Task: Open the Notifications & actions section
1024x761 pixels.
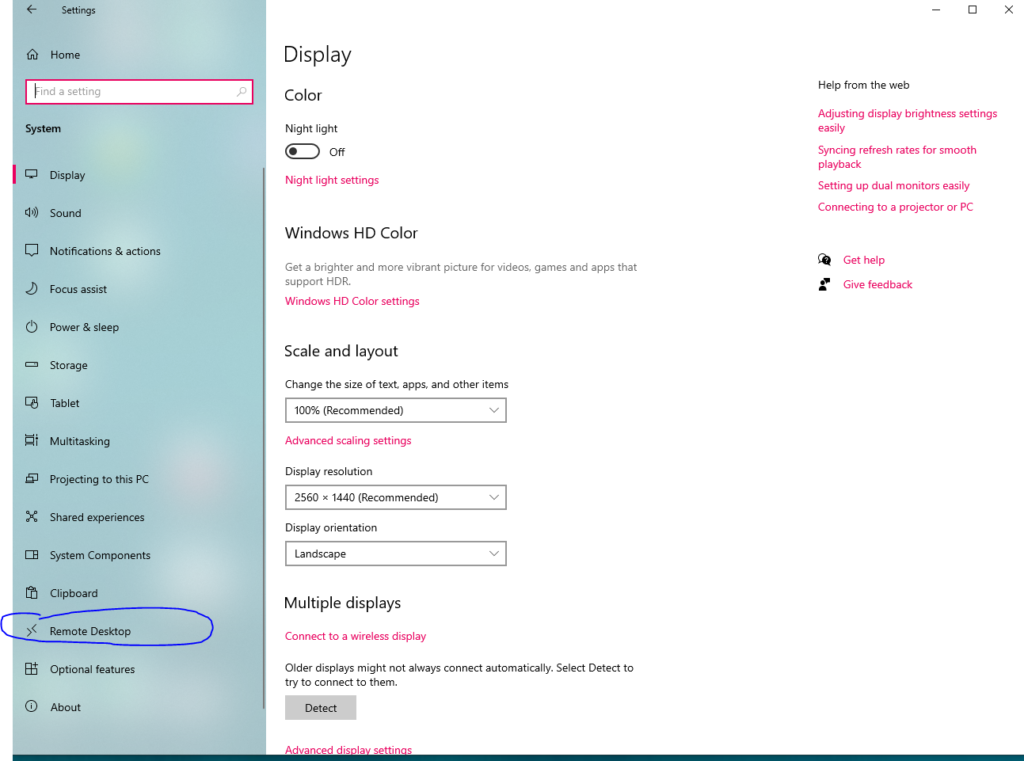Action: coord(105,251)
